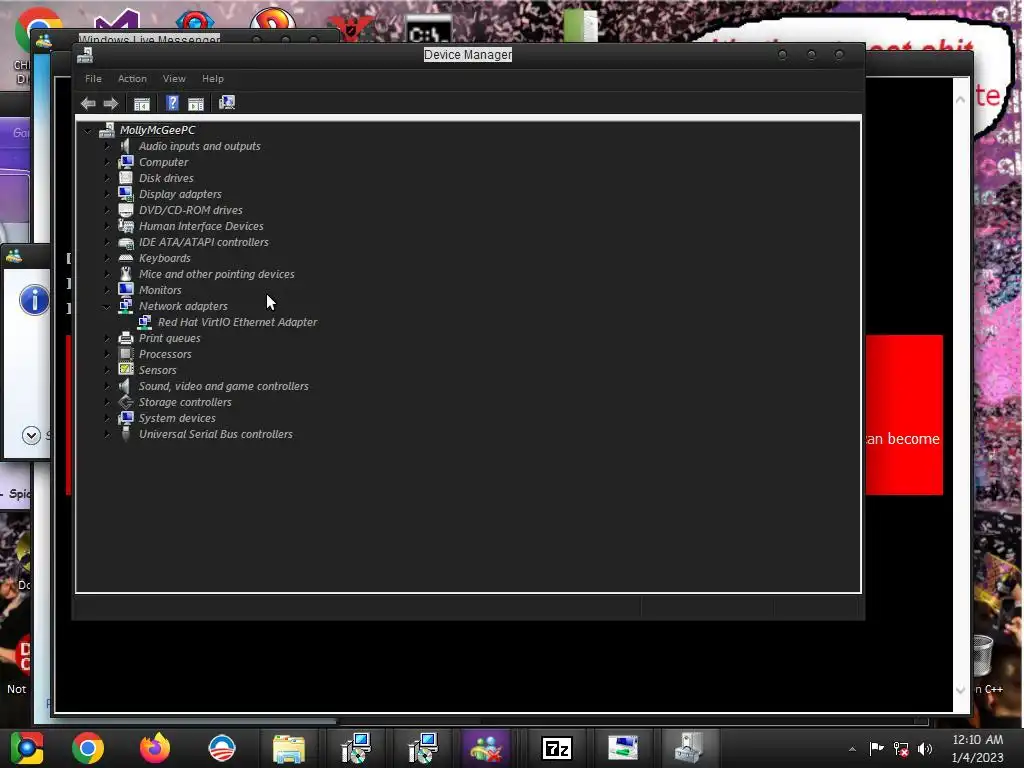Open the Help menu
This screenshot has height=768, width=1024.
click(213, 78)
